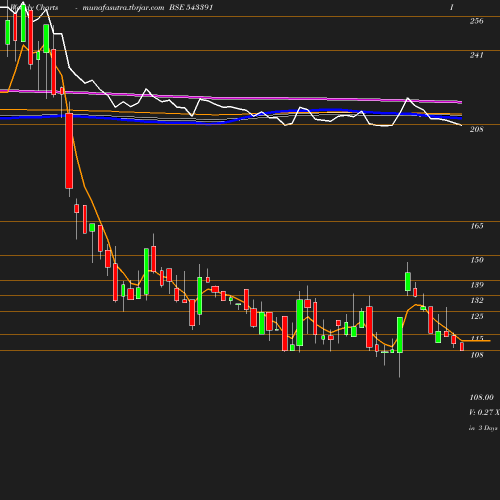
Task: Click the 256 price axis label
Action: 476,21
